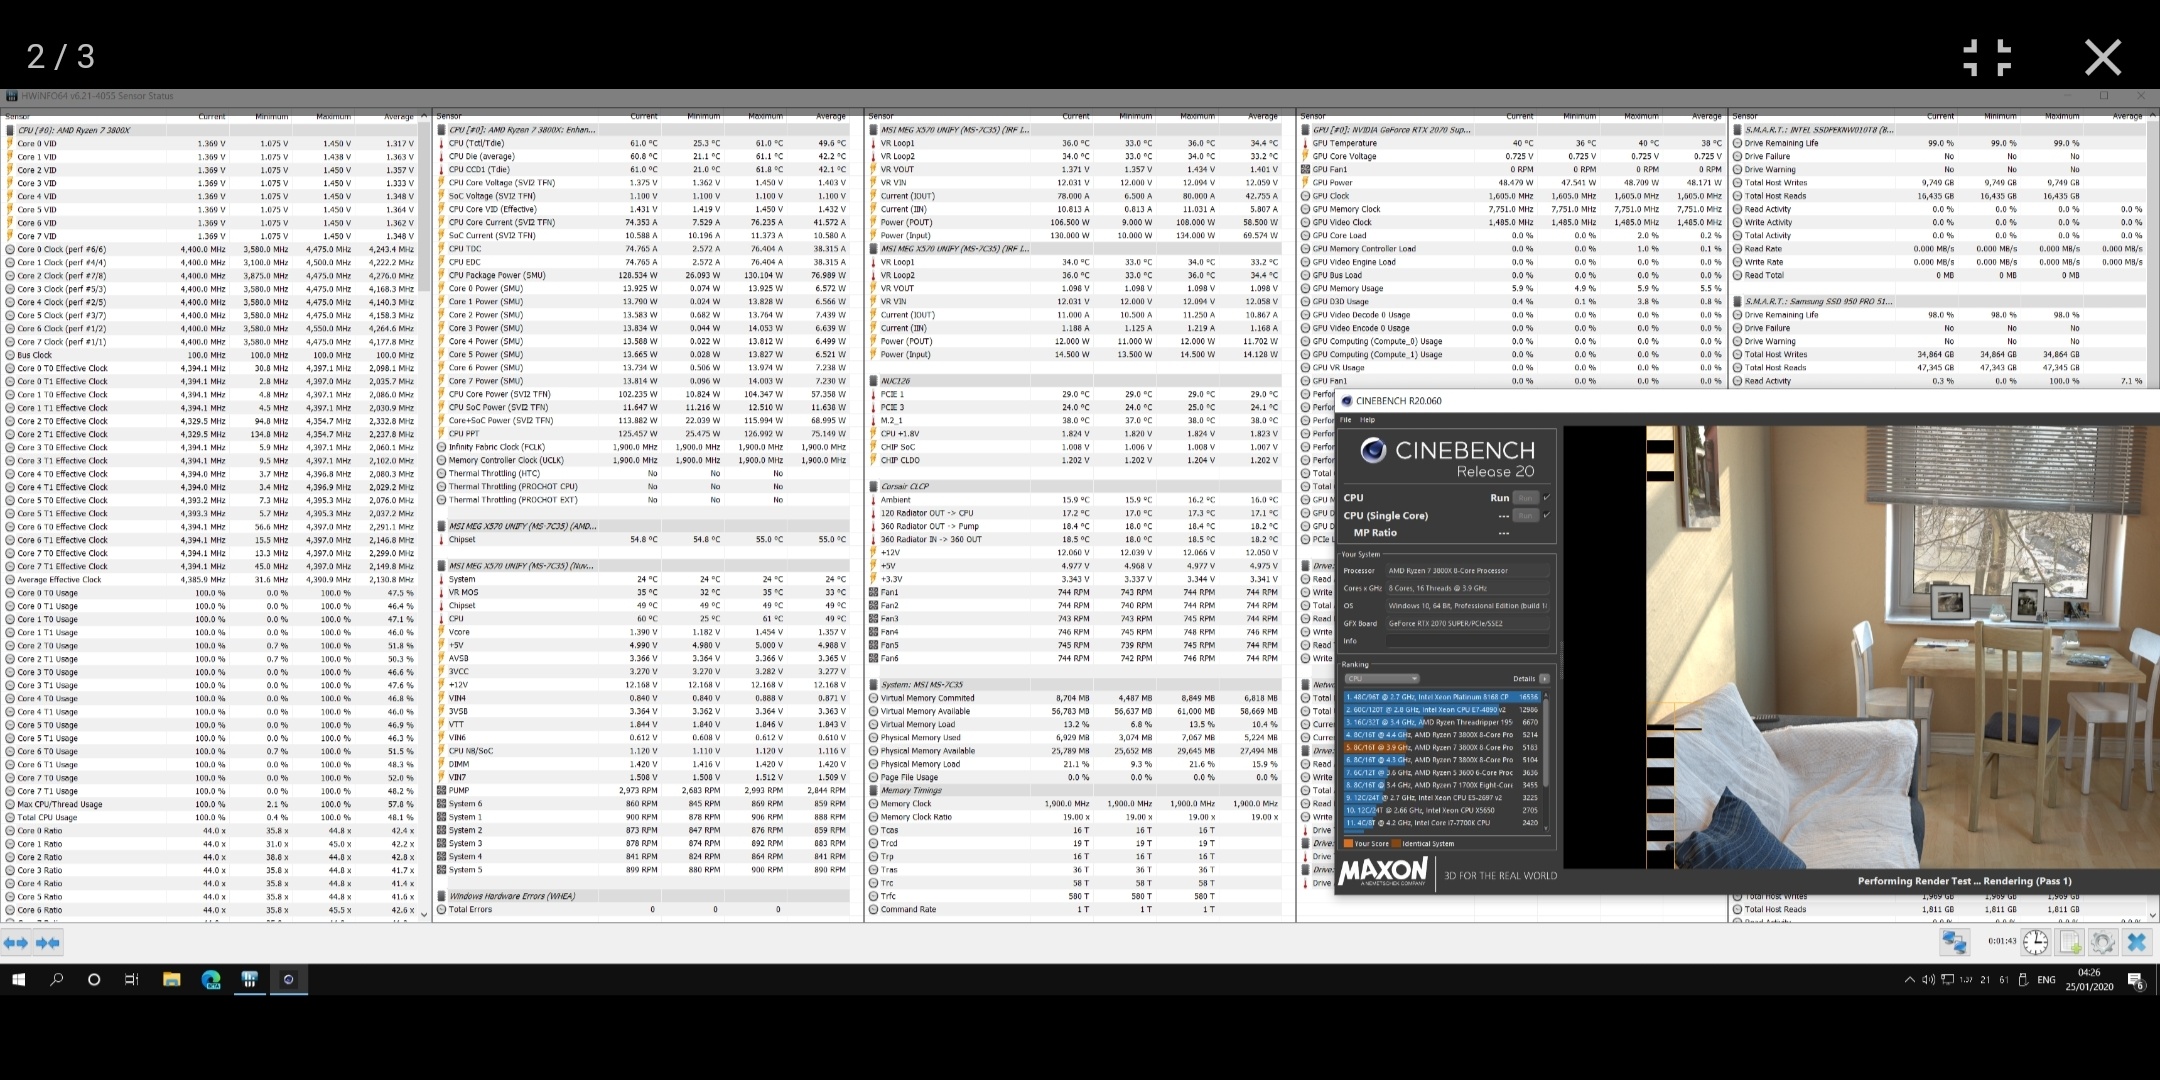Open the Windows Start menu

(x=18, y=980)
